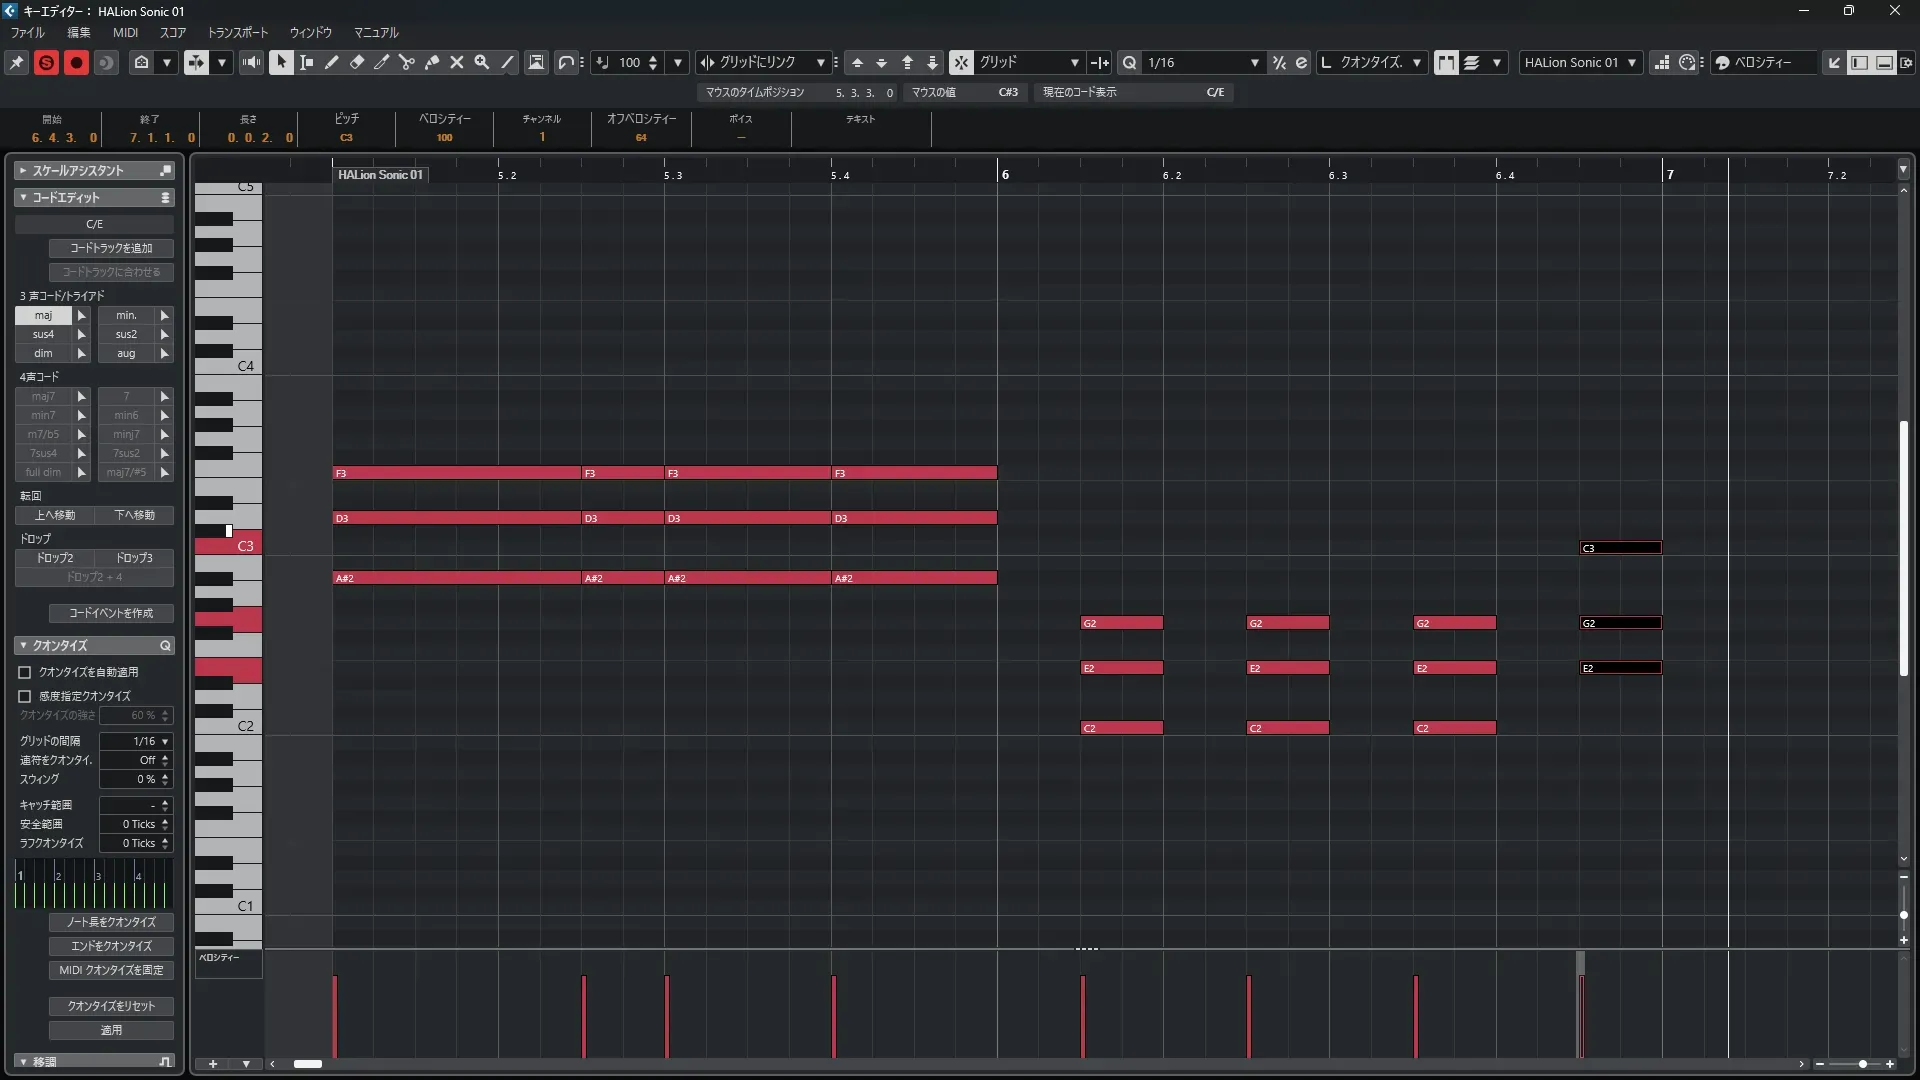Open the 1/16 quantize preset dropdown

click(1254, 62)
